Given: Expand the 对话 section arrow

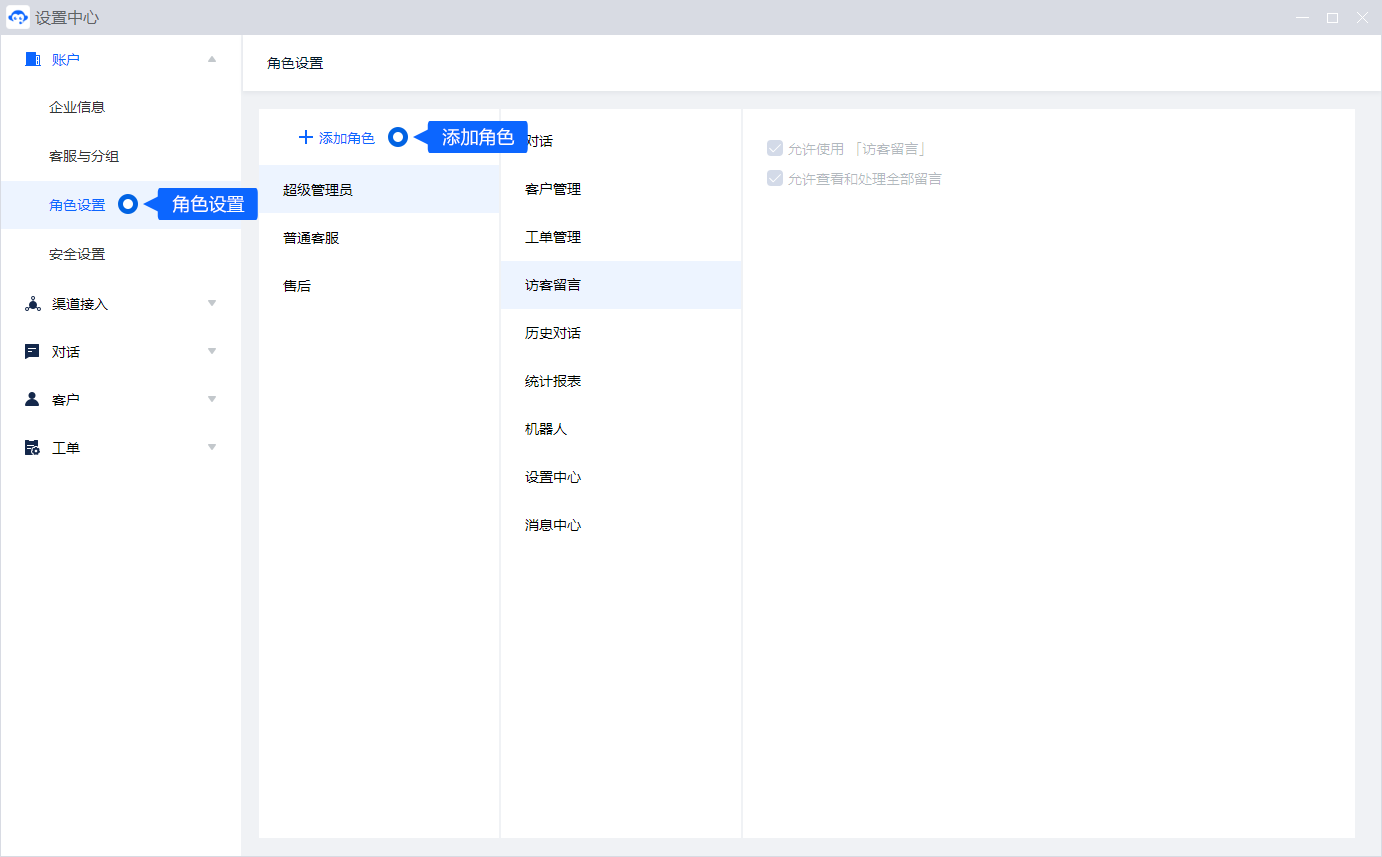Looking at the screenshot, I should point(212,351).
